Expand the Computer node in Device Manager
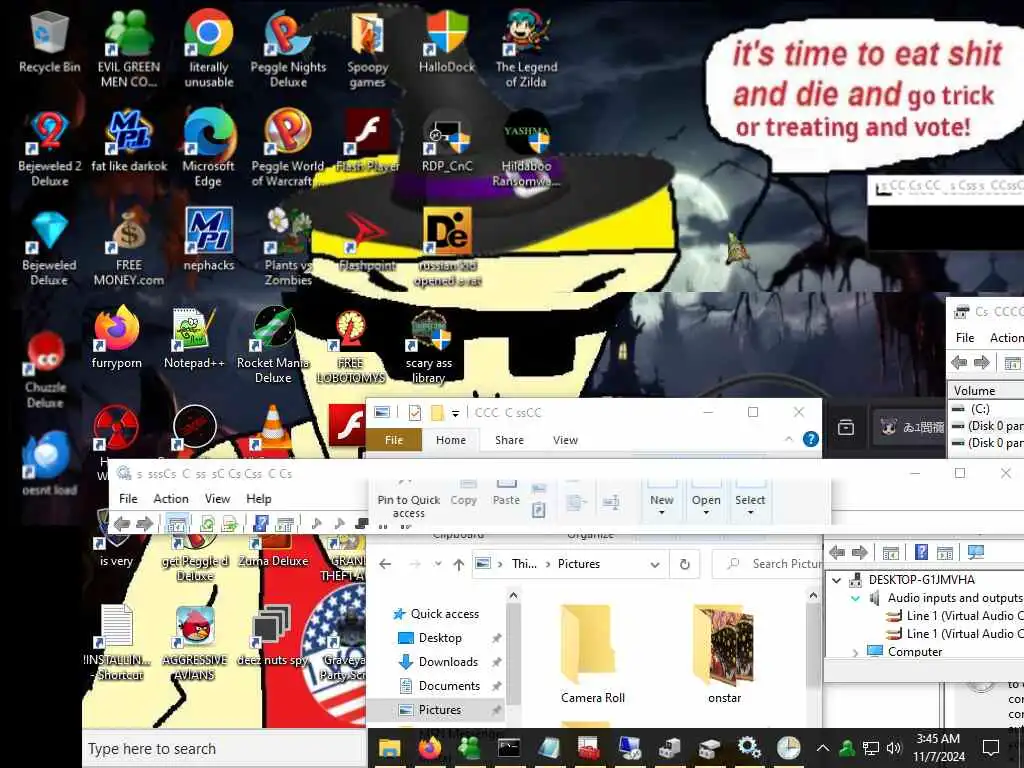1024x768 pixels. point(856,652)
